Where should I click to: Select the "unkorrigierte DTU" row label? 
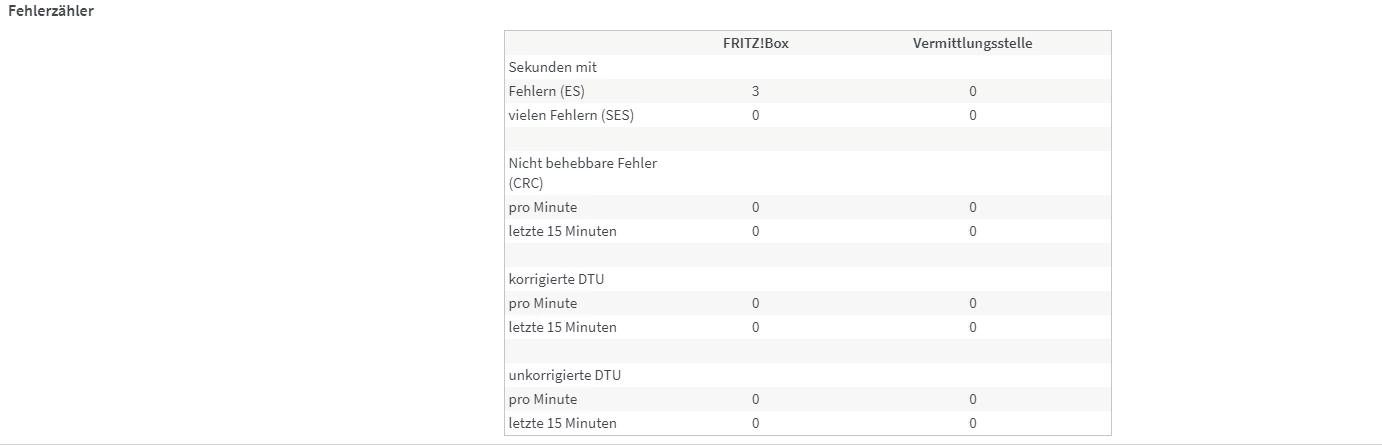tap(564, 375)
